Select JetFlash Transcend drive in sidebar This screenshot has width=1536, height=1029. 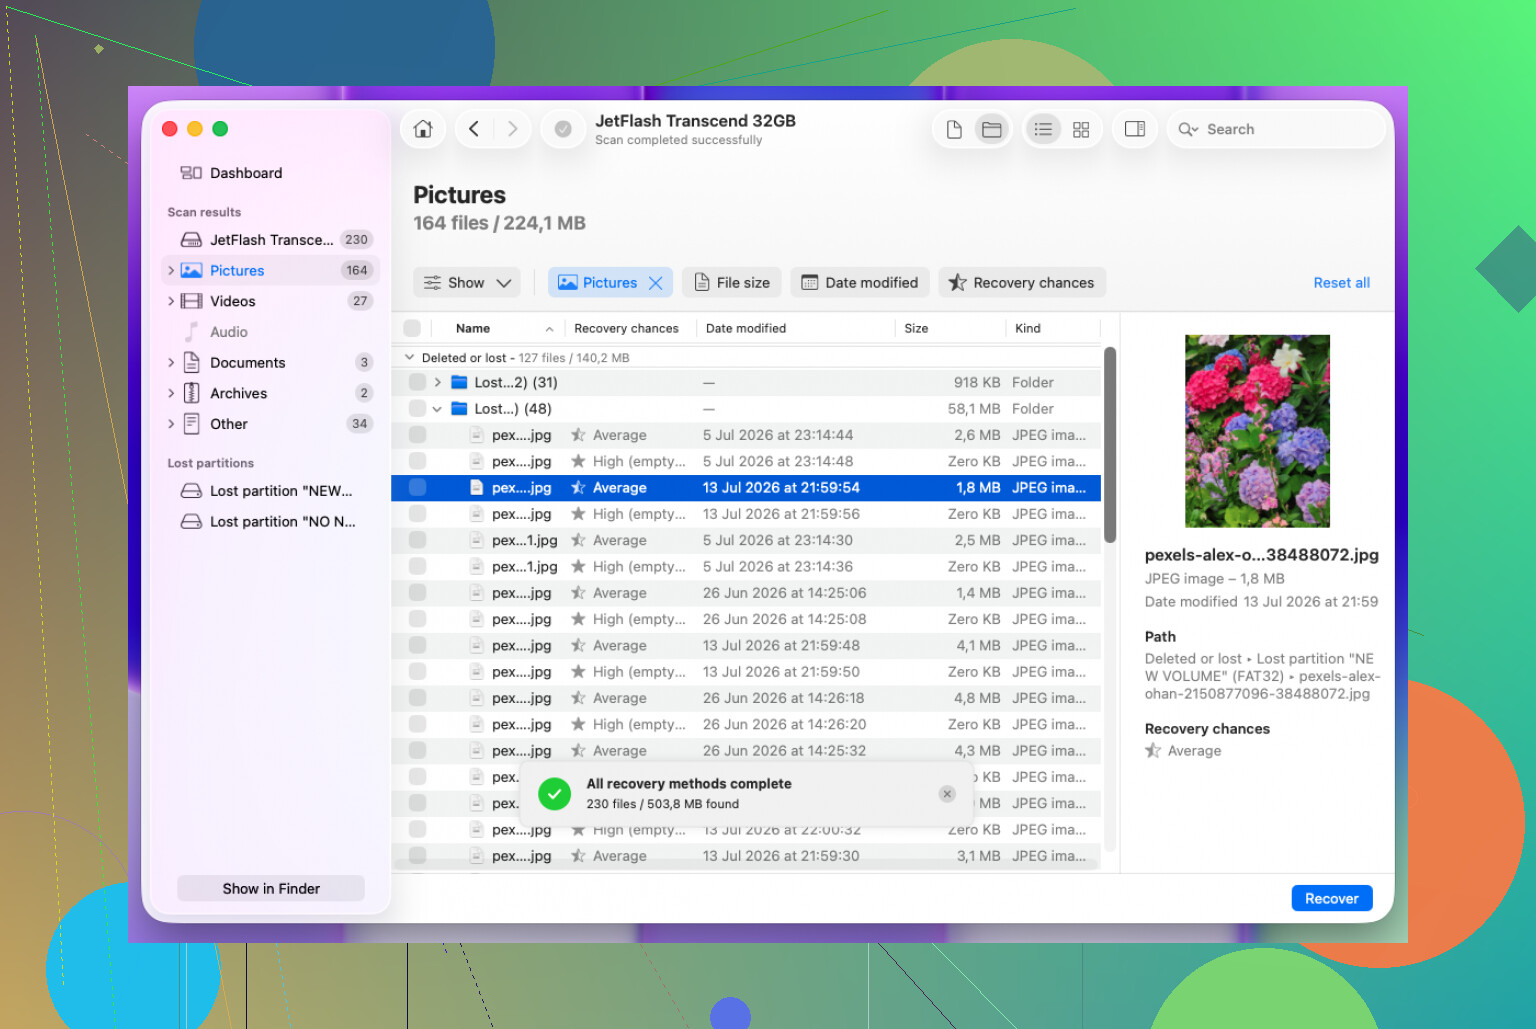coord(271,240)
